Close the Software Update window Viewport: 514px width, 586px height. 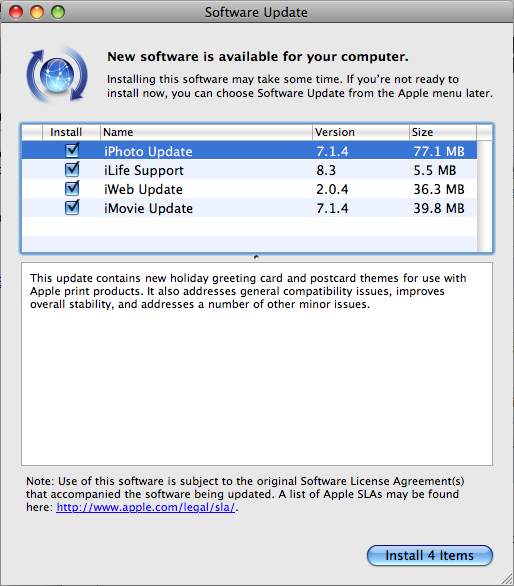[x=16, y=12]
